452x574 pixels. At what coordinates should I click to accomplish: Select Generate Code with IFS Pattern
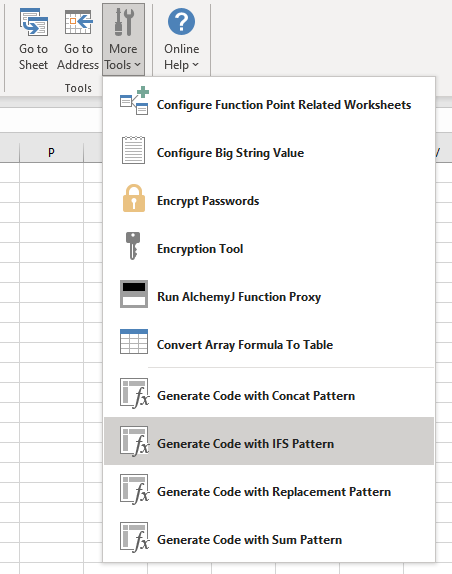pos(269,441)
